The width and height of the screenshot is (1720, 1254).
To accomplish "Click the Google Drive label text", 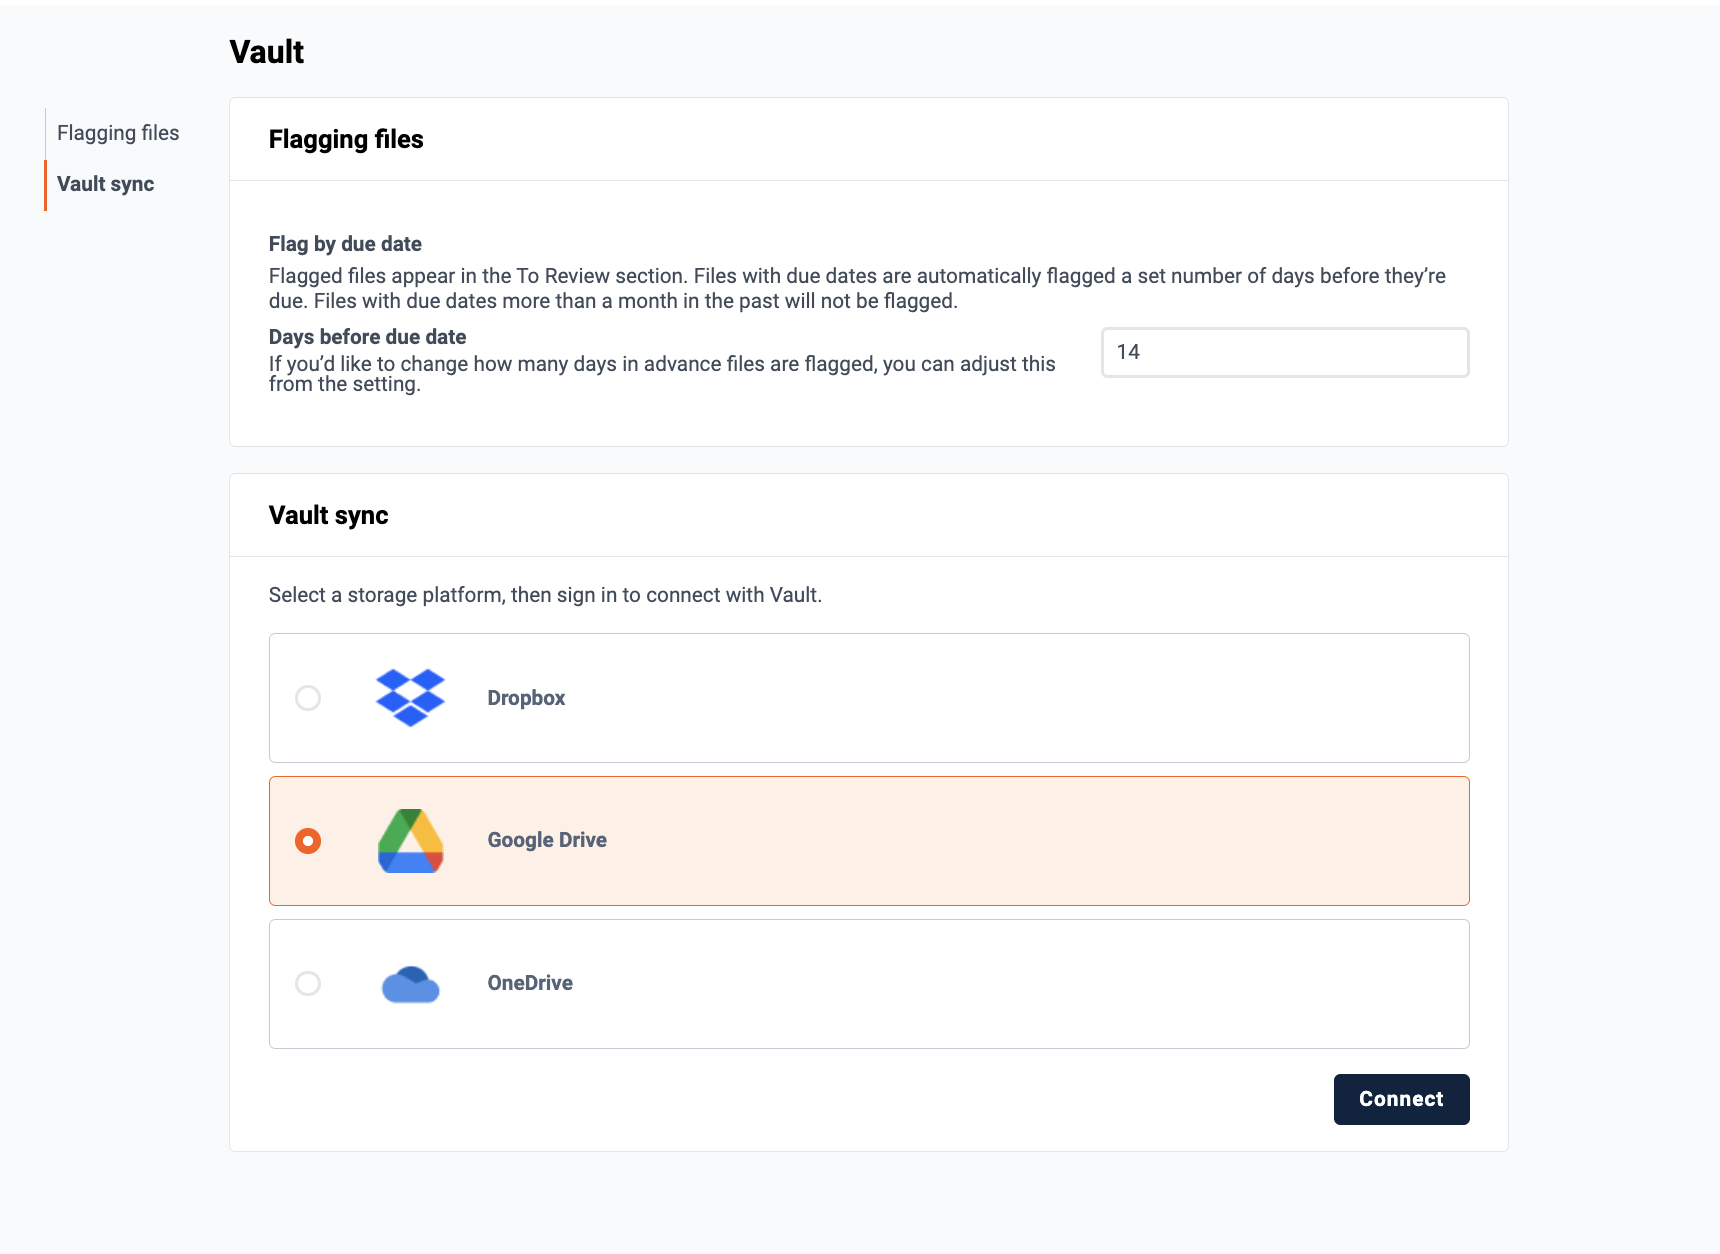I will [547, 840].
